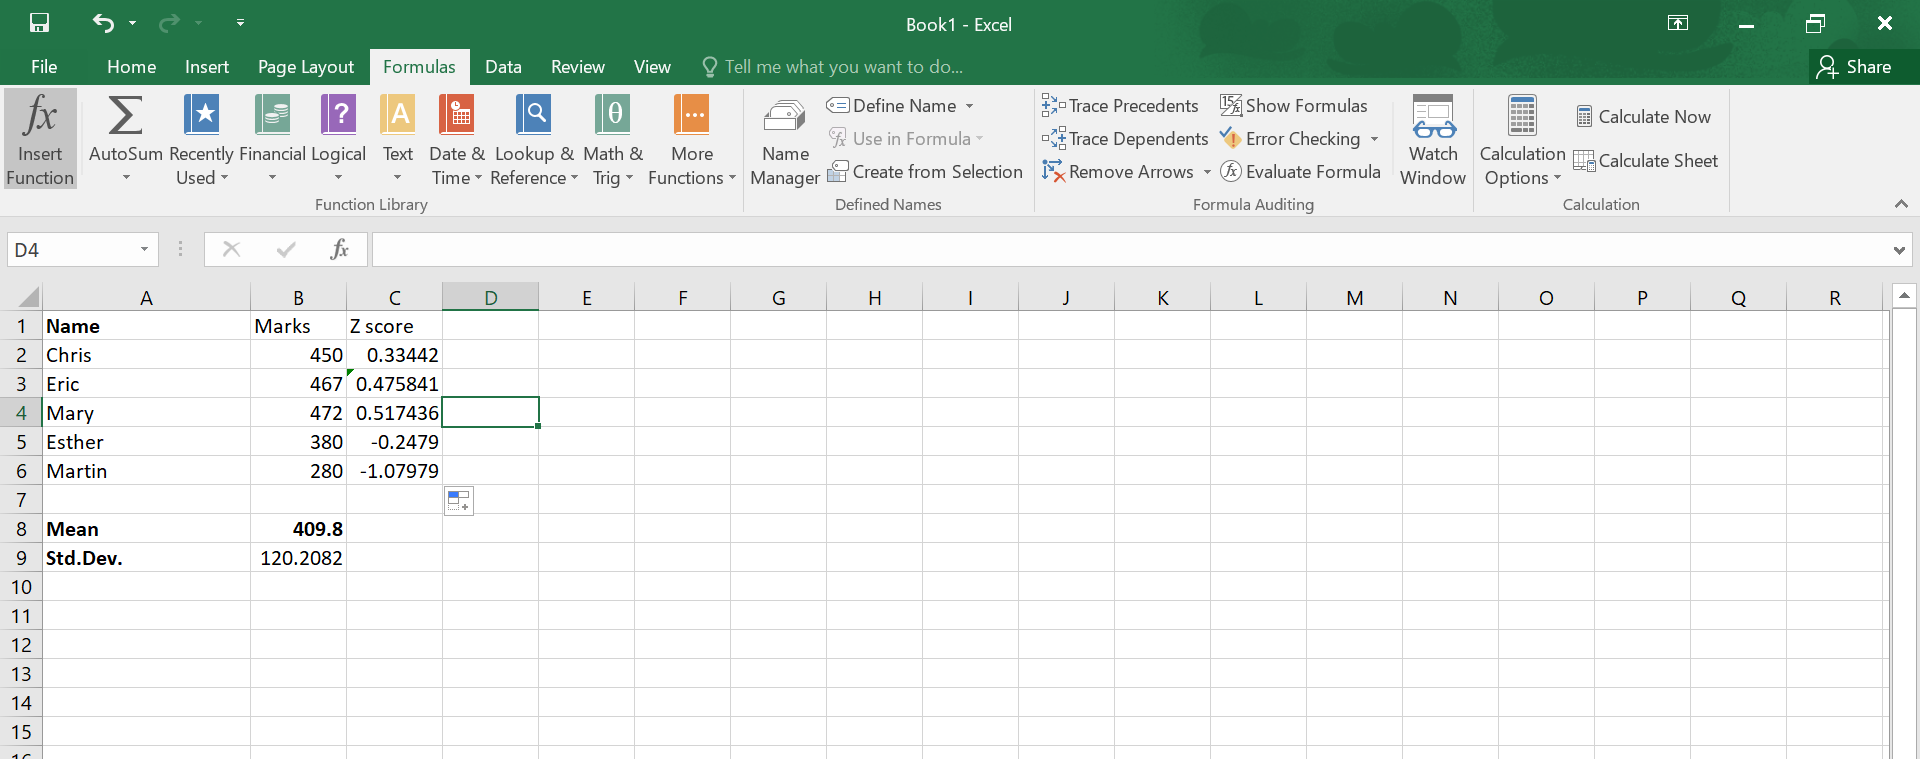The image size is (1920, 759).
Task: Switch to the Data tab
Action: (x=503, y=67)
